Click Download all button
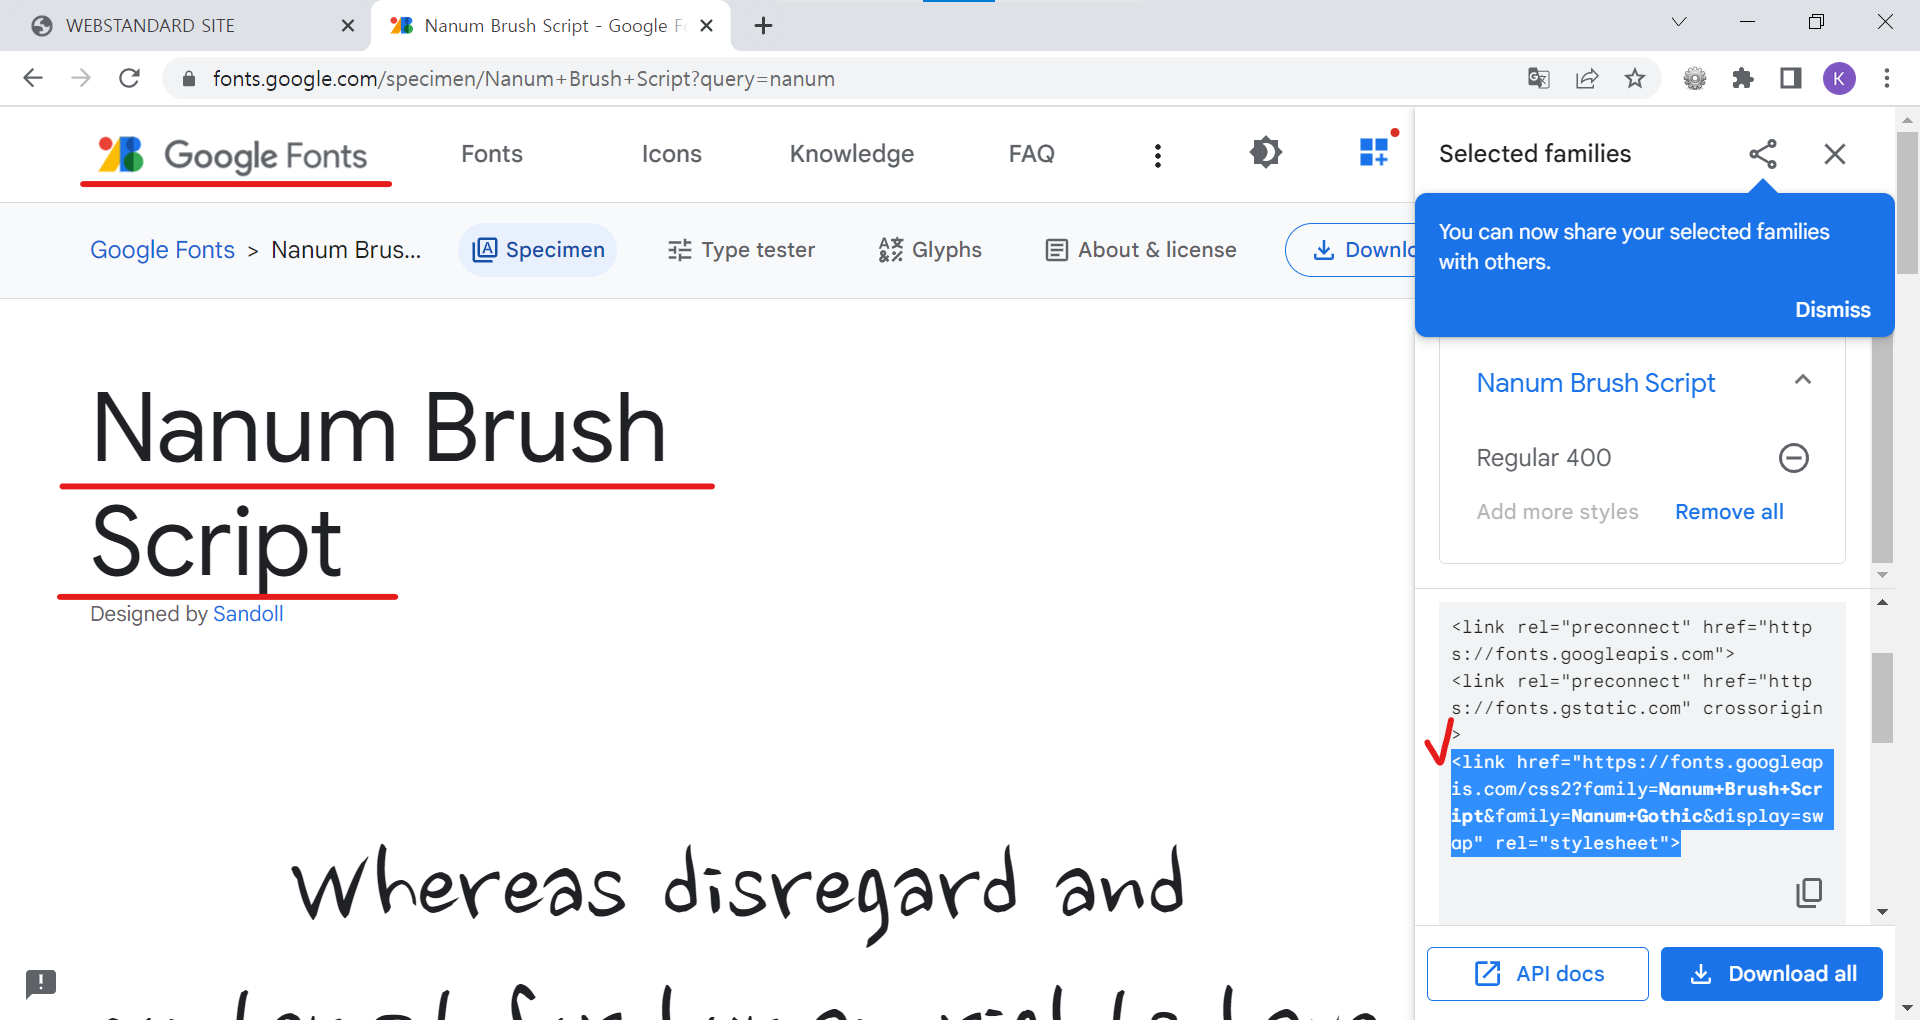This screenshot has width=1920, height=1020. (x=1772, y=974)
